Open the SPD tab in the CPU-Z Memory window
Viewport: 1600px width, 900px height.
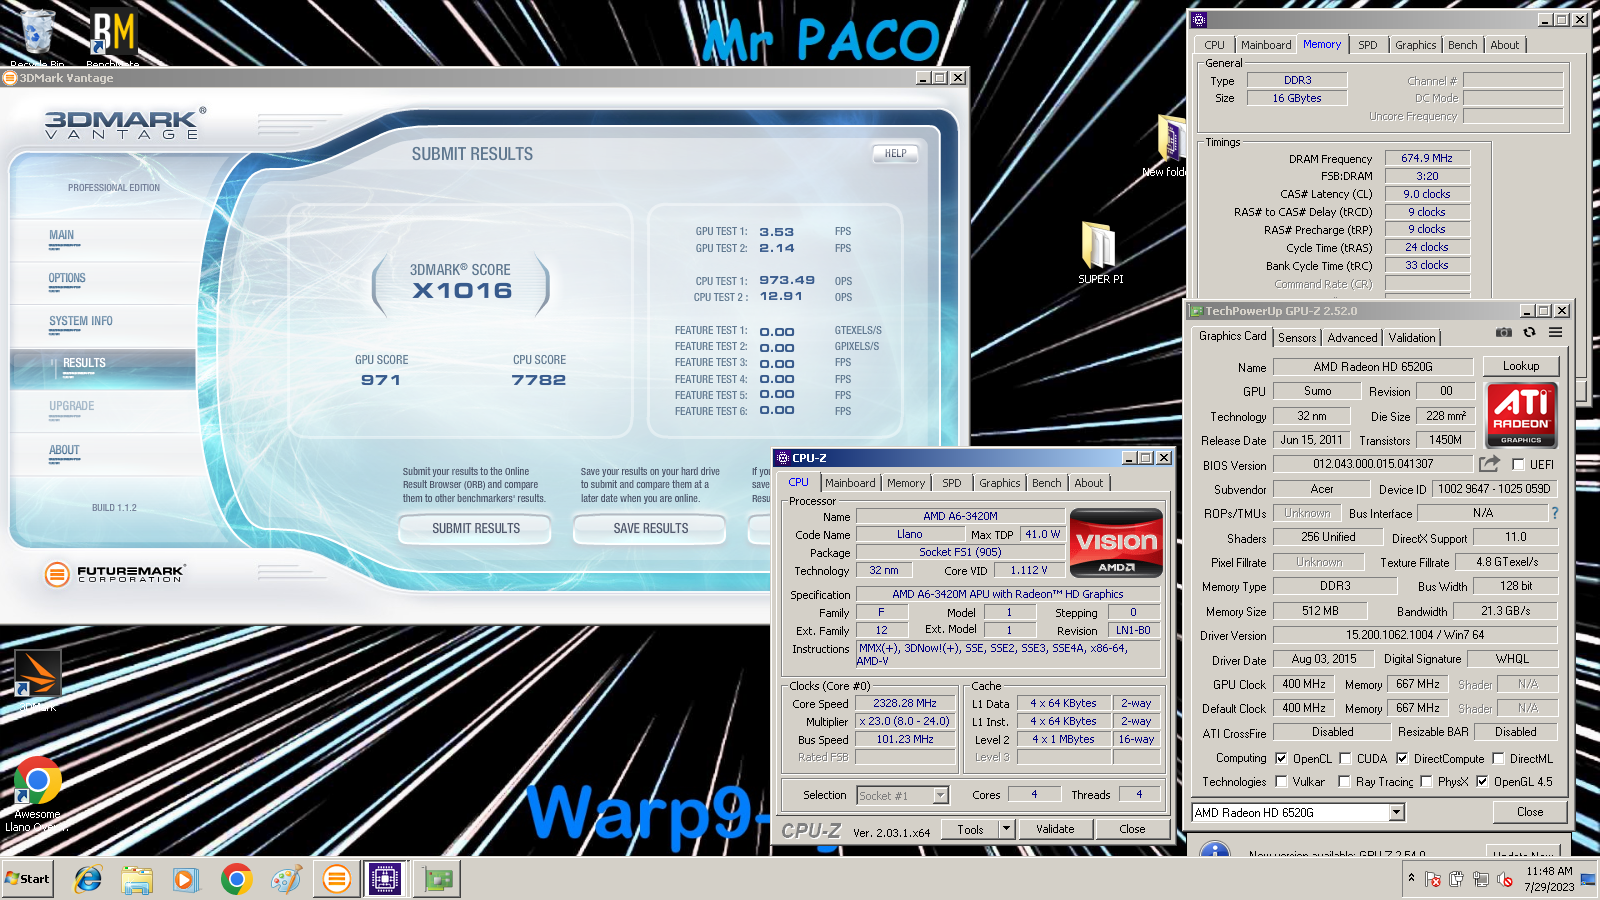1367,45
